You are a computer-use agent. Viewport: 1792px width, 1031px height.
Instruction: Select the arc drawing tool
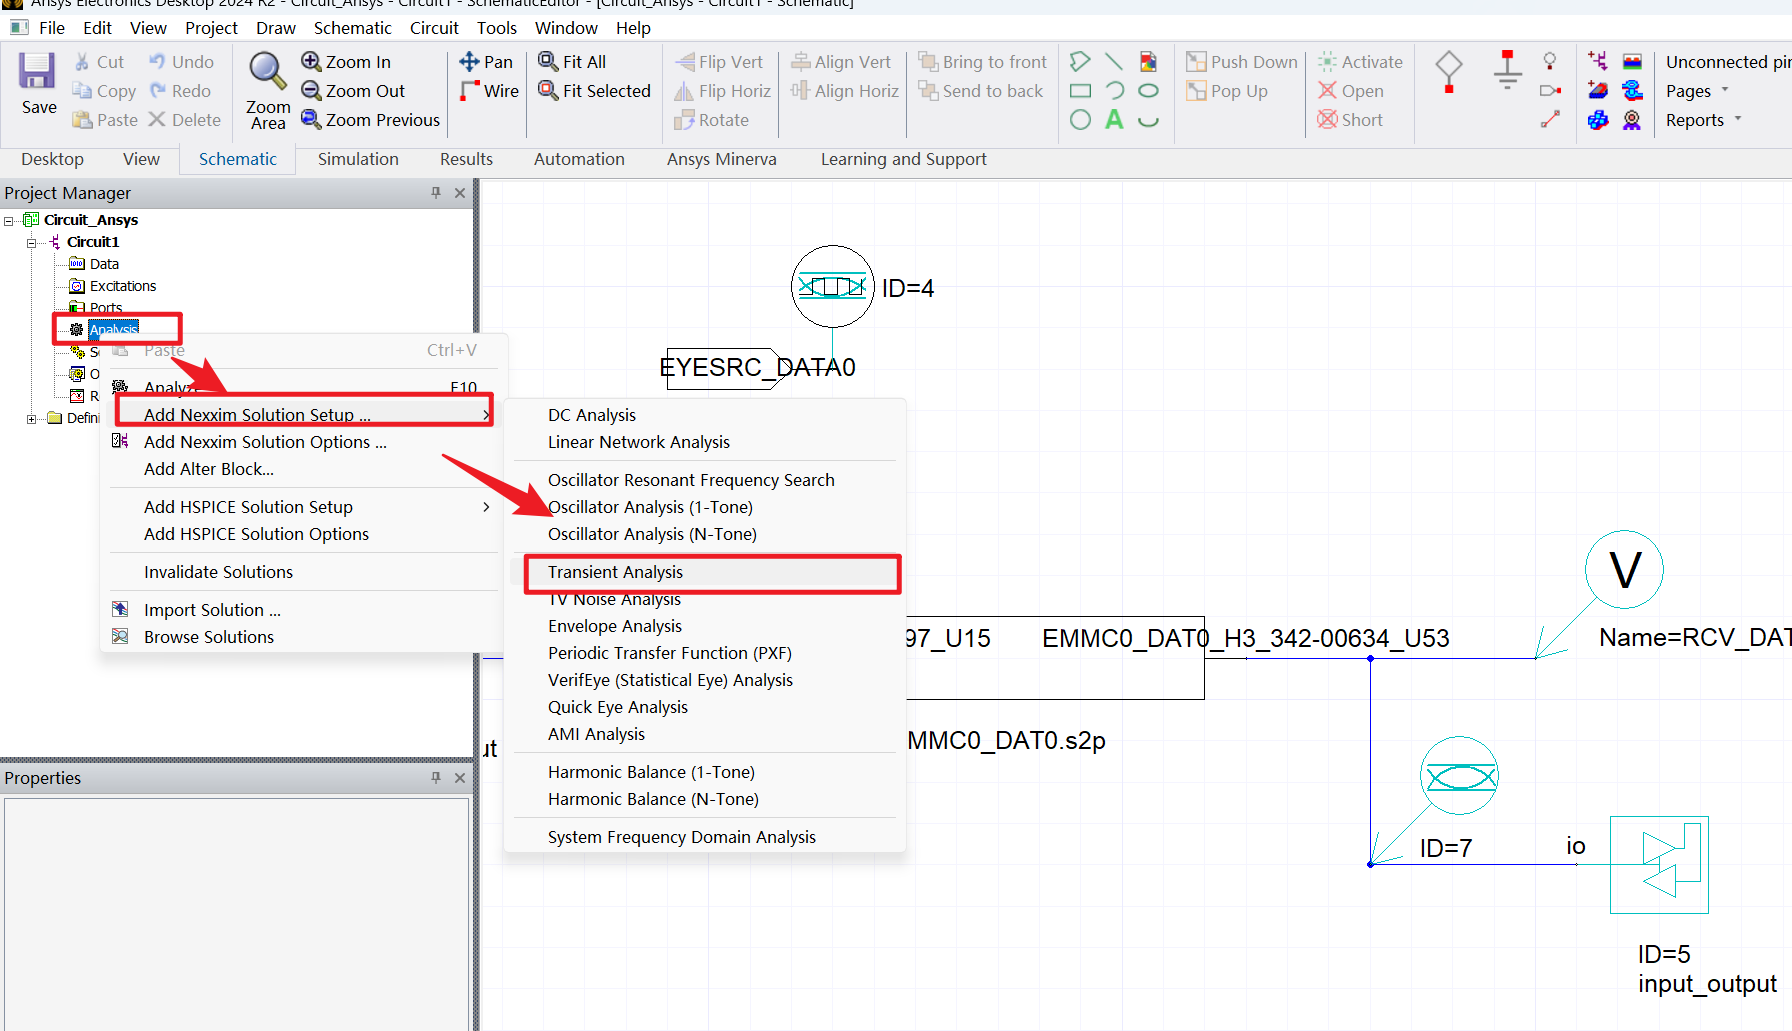(x=1114, y=91)
